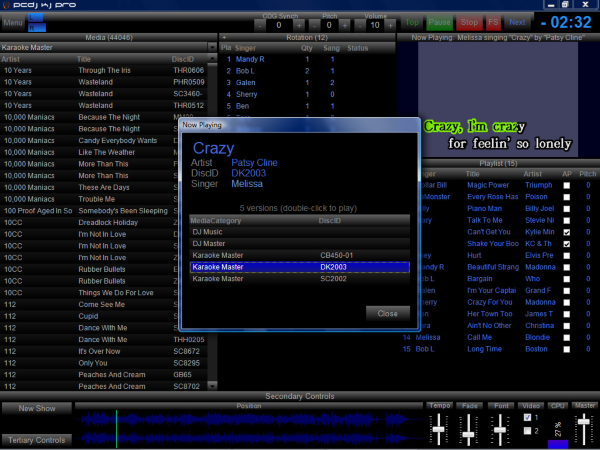The image size is (600, 450).
Task: Uncheck AP for Can't Get You
Action: tap(567, 231)
